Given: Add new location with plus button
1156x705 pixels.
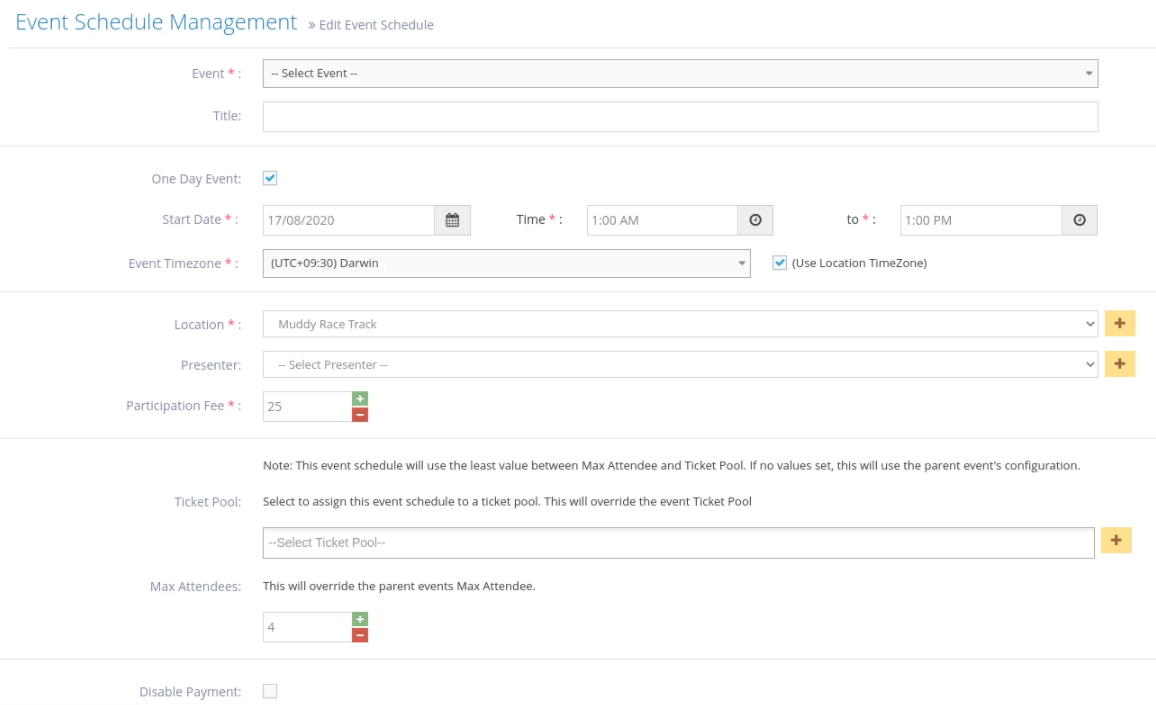Looking at the screenshot, I should coord(1120,324).
